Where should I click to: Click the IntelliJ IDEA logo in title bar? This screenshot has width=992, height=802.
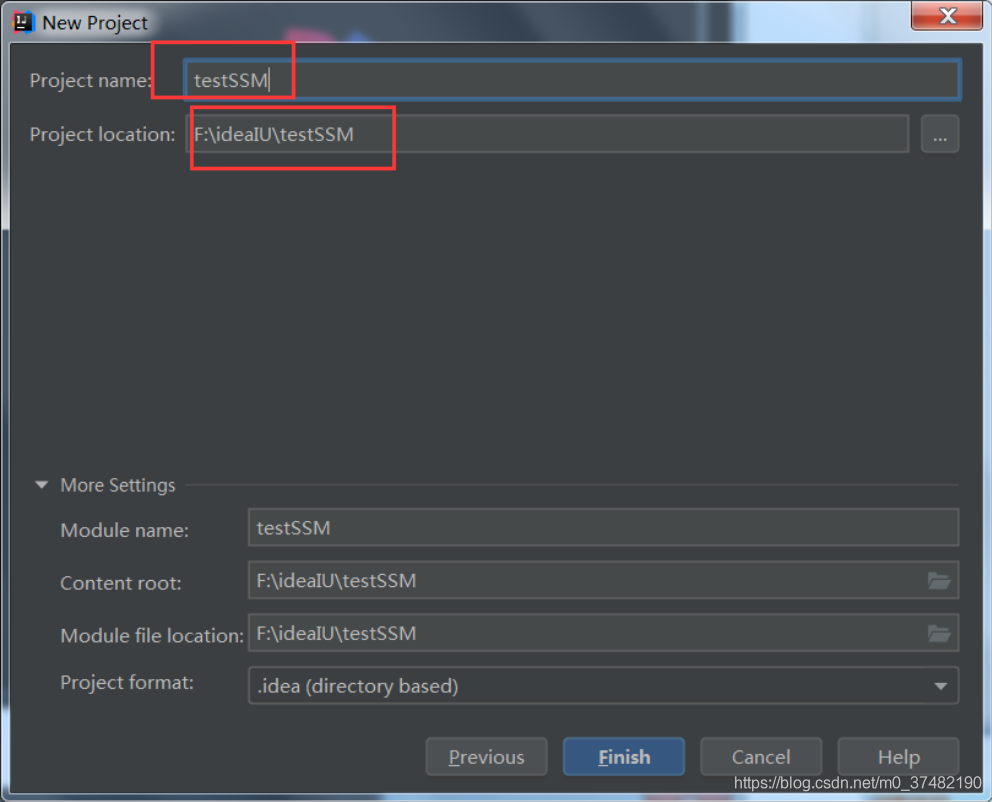click(23, 22)
